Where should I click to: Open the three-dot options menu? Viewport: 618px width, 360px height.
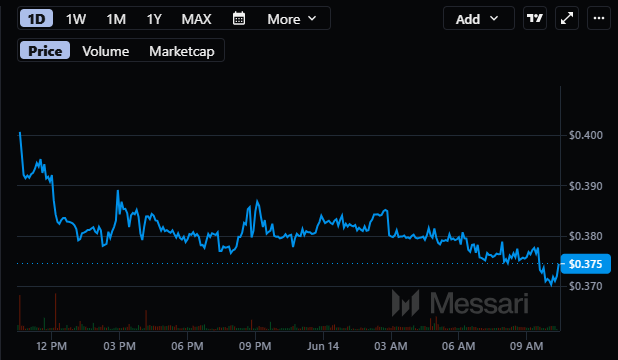(x=599, y=18)
